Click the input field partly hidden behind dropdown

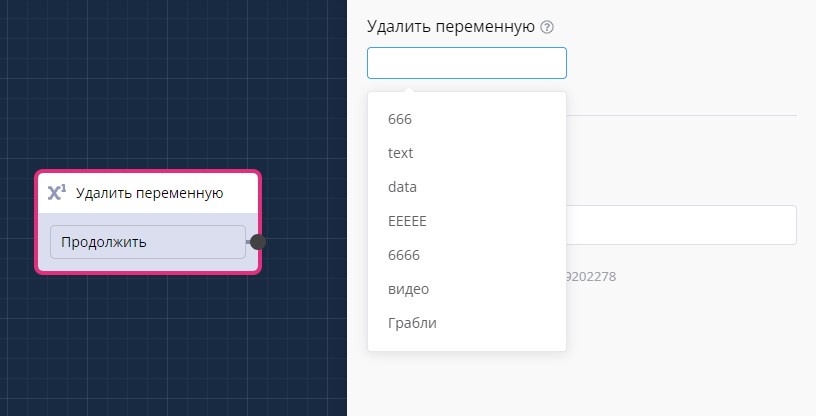tap(680, 225)
